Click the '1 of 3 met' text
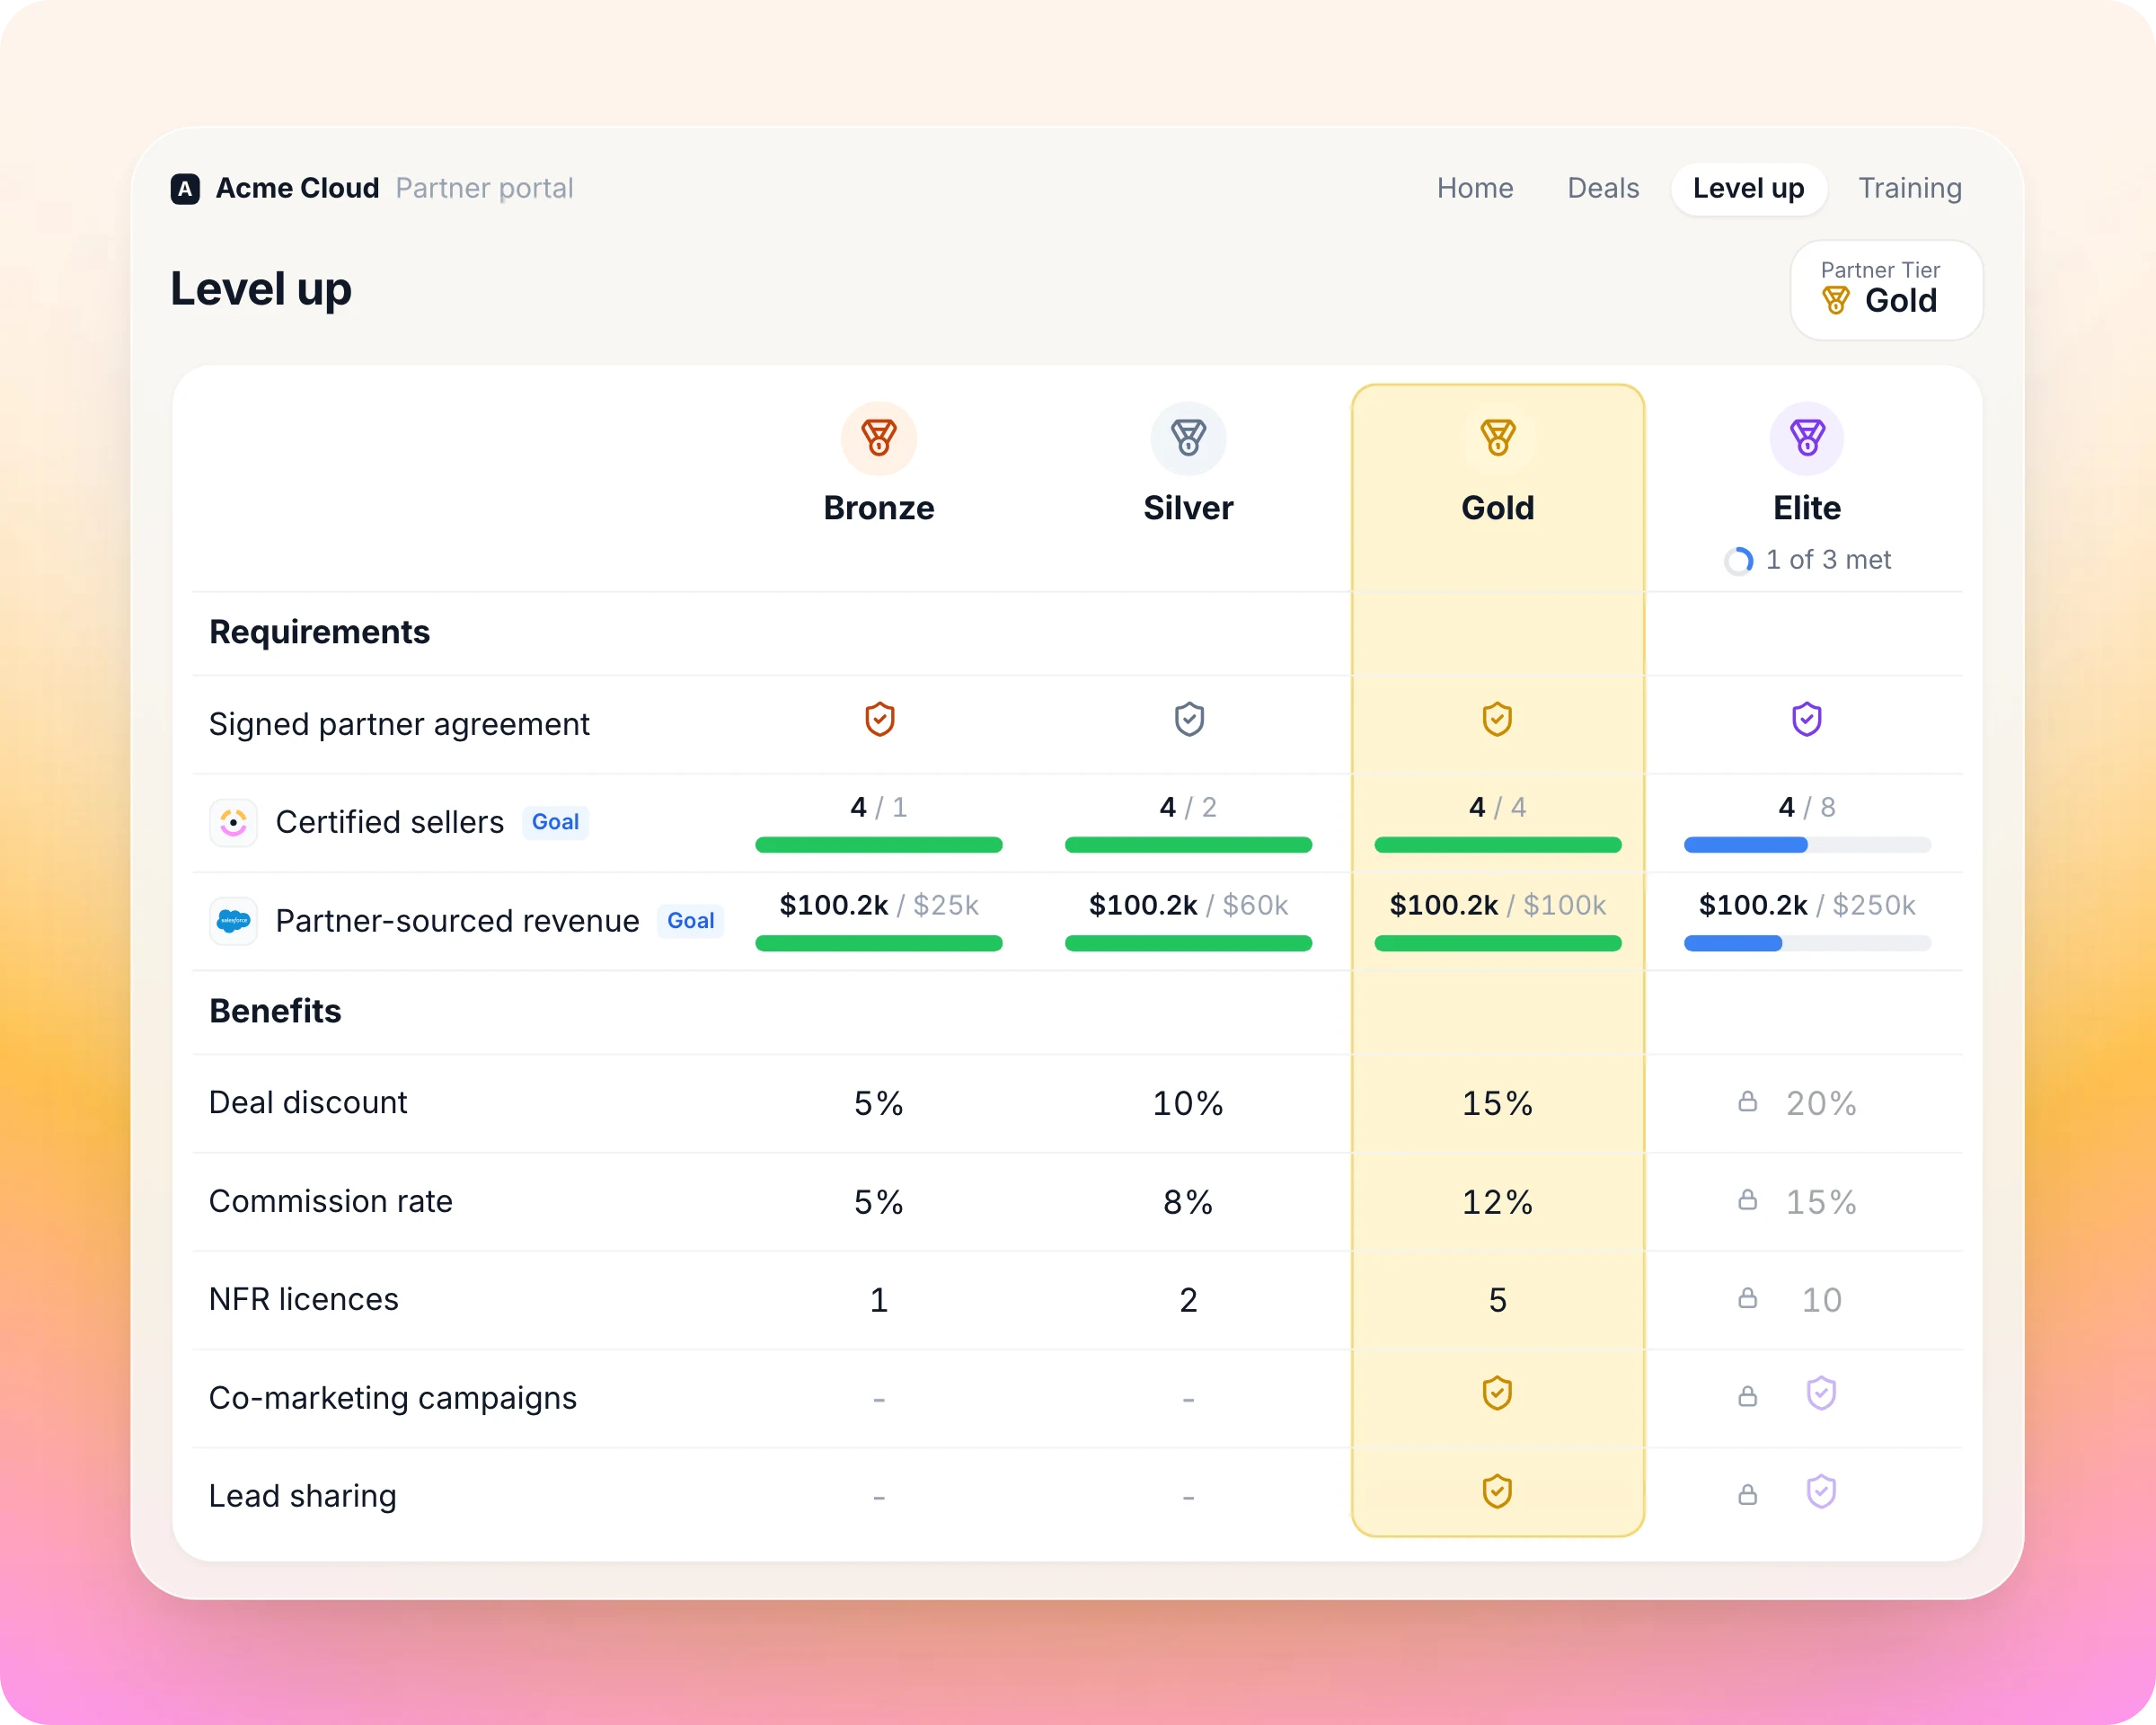This screenshot has height=1725, width=2156. [1828, 560]
